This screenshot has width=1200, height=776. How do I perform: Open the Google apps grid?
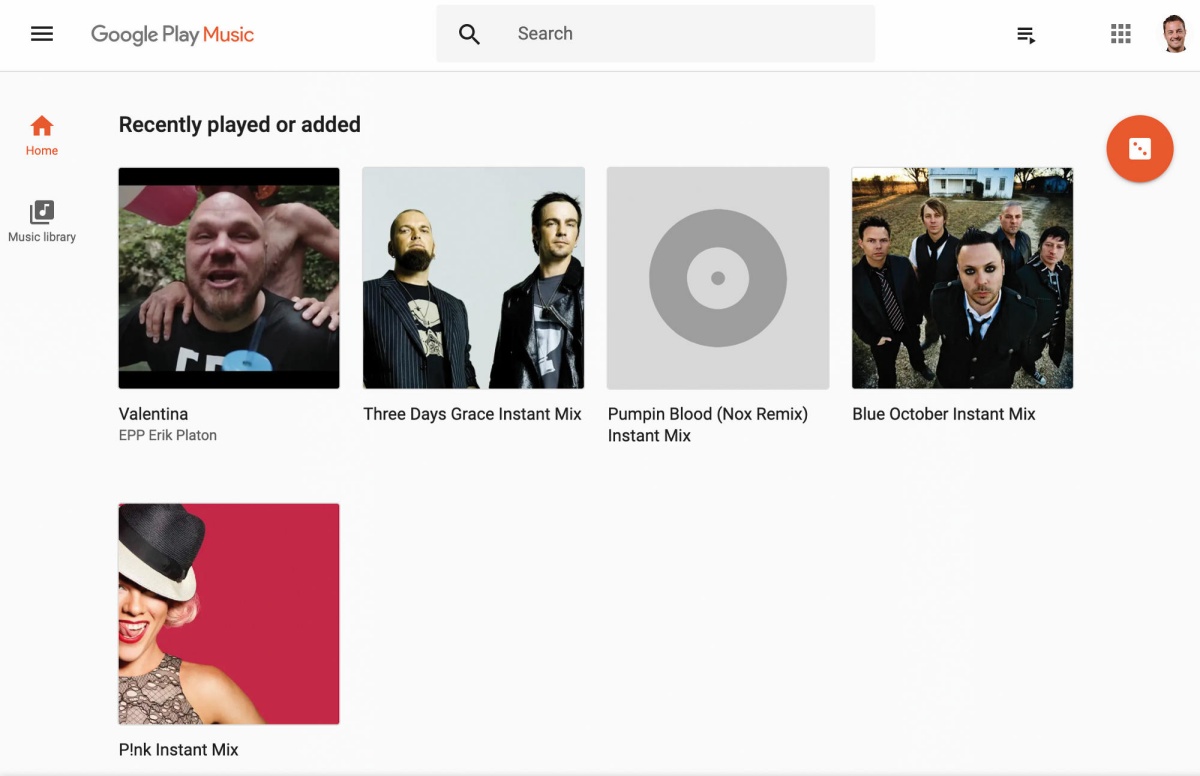pos(1121,34)
